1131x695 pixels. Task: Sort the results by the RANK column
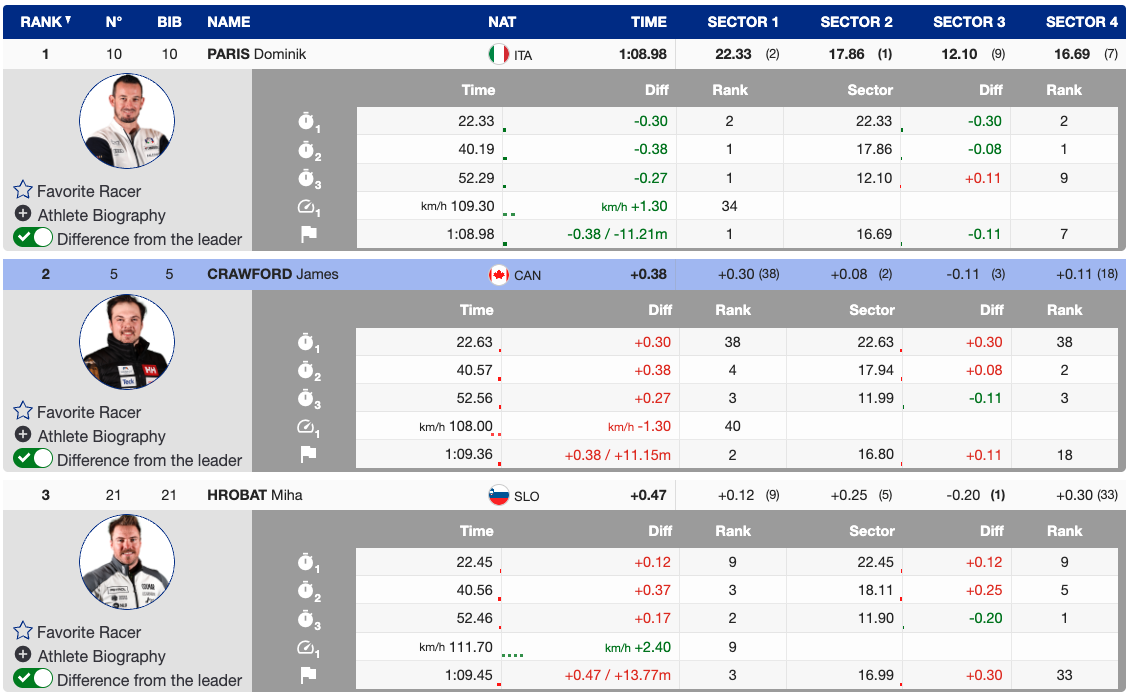point(45,21)
